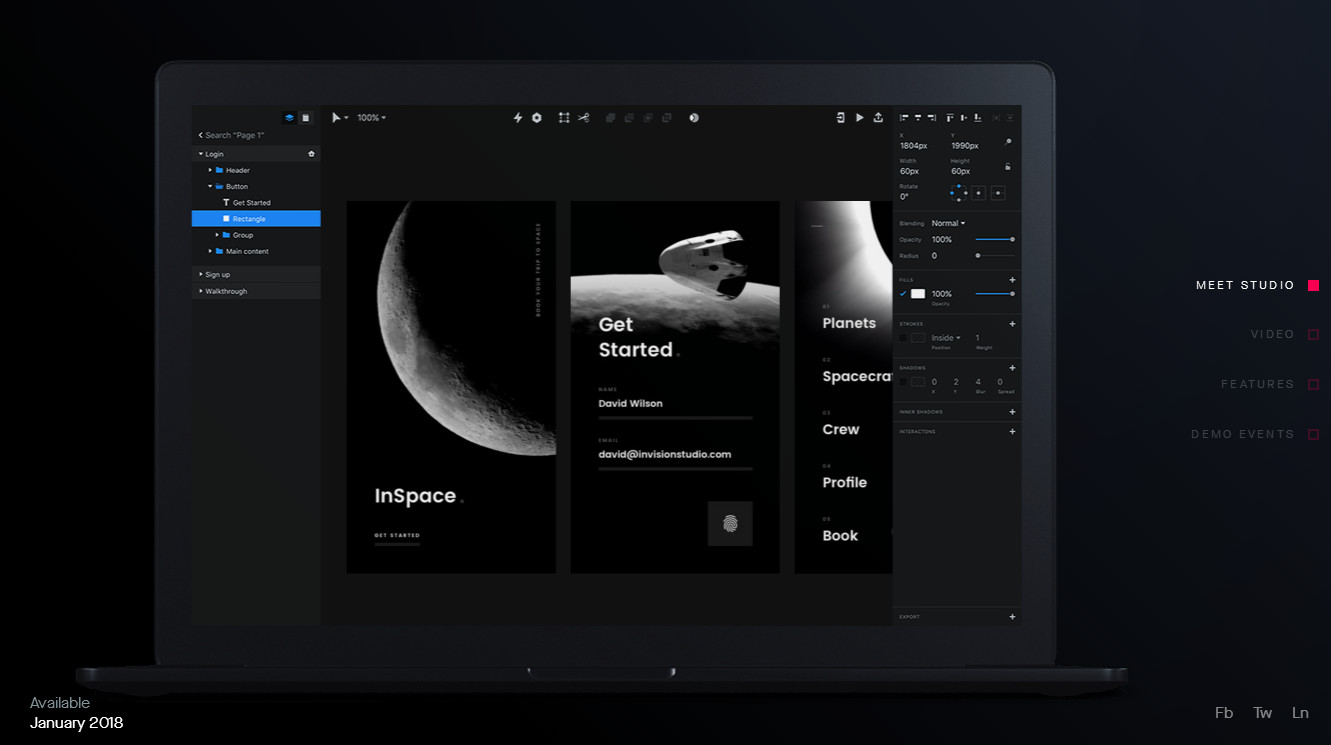1331x745 pixels.
Task: Select the Get Started text layer
Action: point(251,203)
